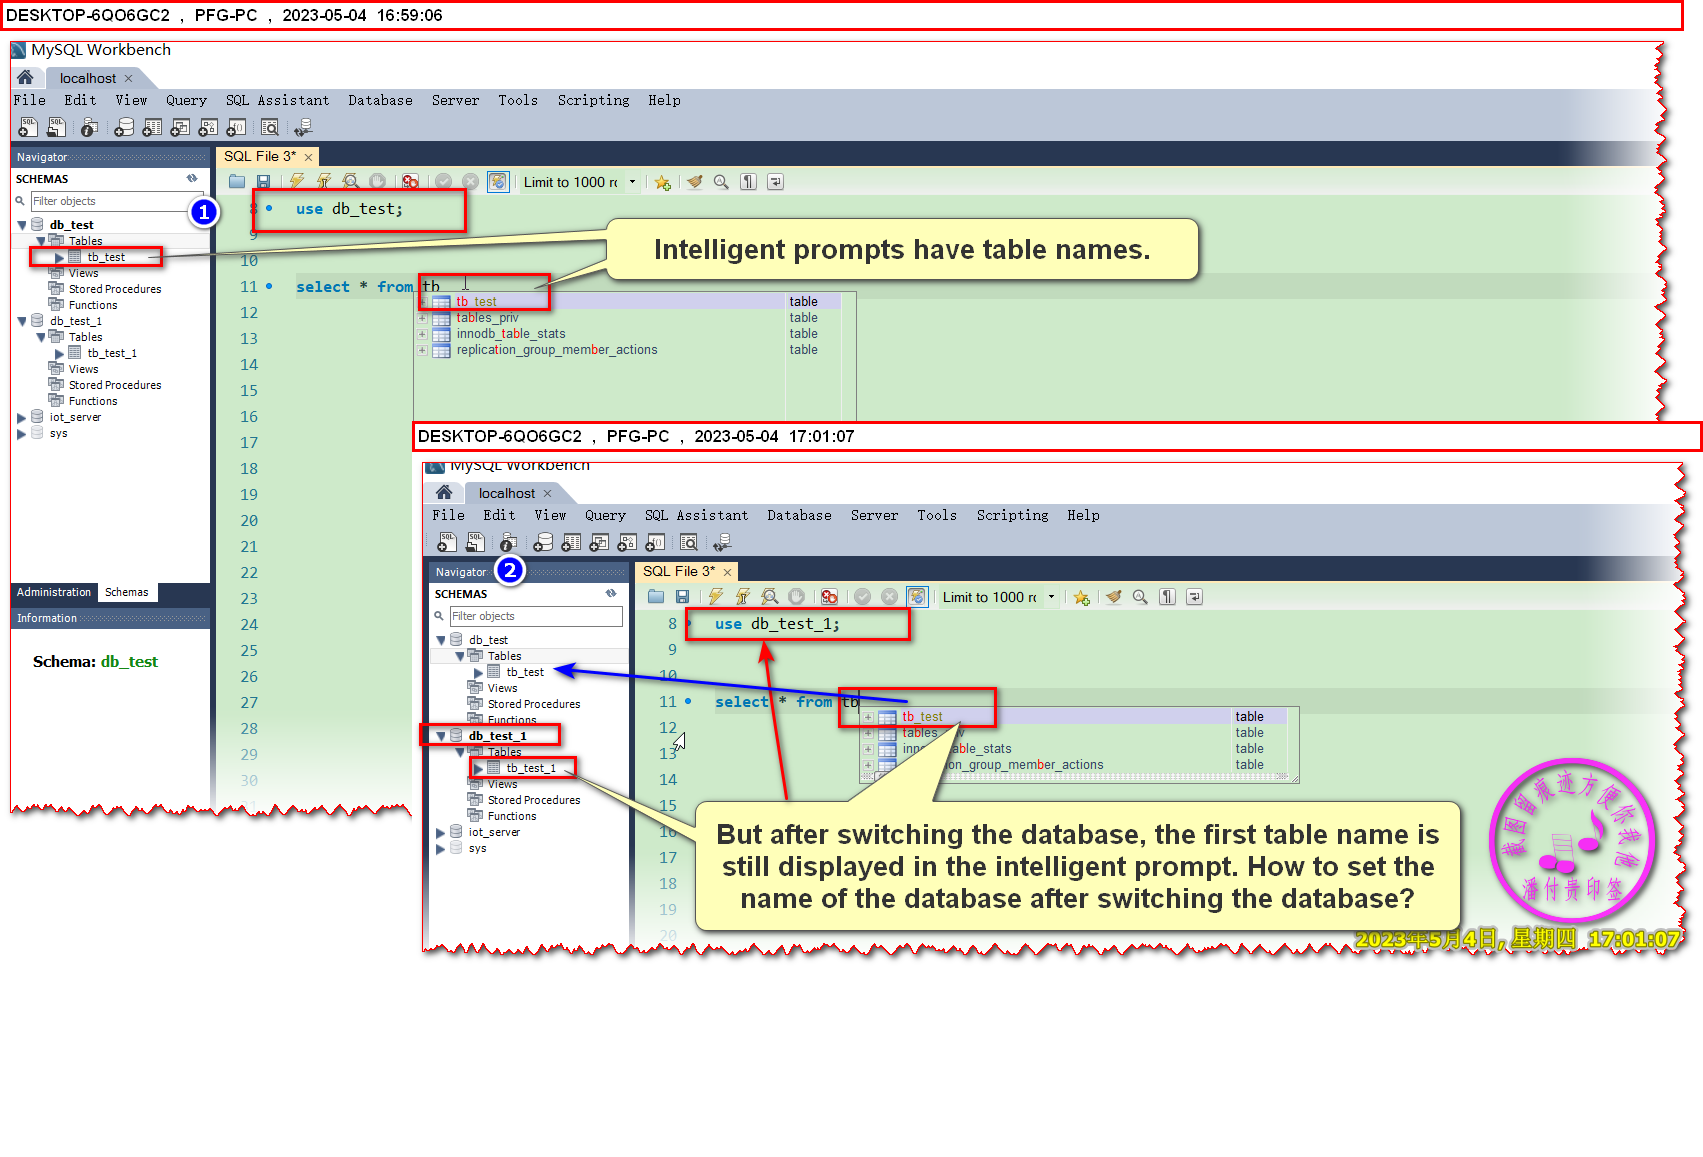The width and height of the screenshot is (1703, 1157).
Task: Toggle invisible characters in upper editor toolbar
Action: pos(748,182)
